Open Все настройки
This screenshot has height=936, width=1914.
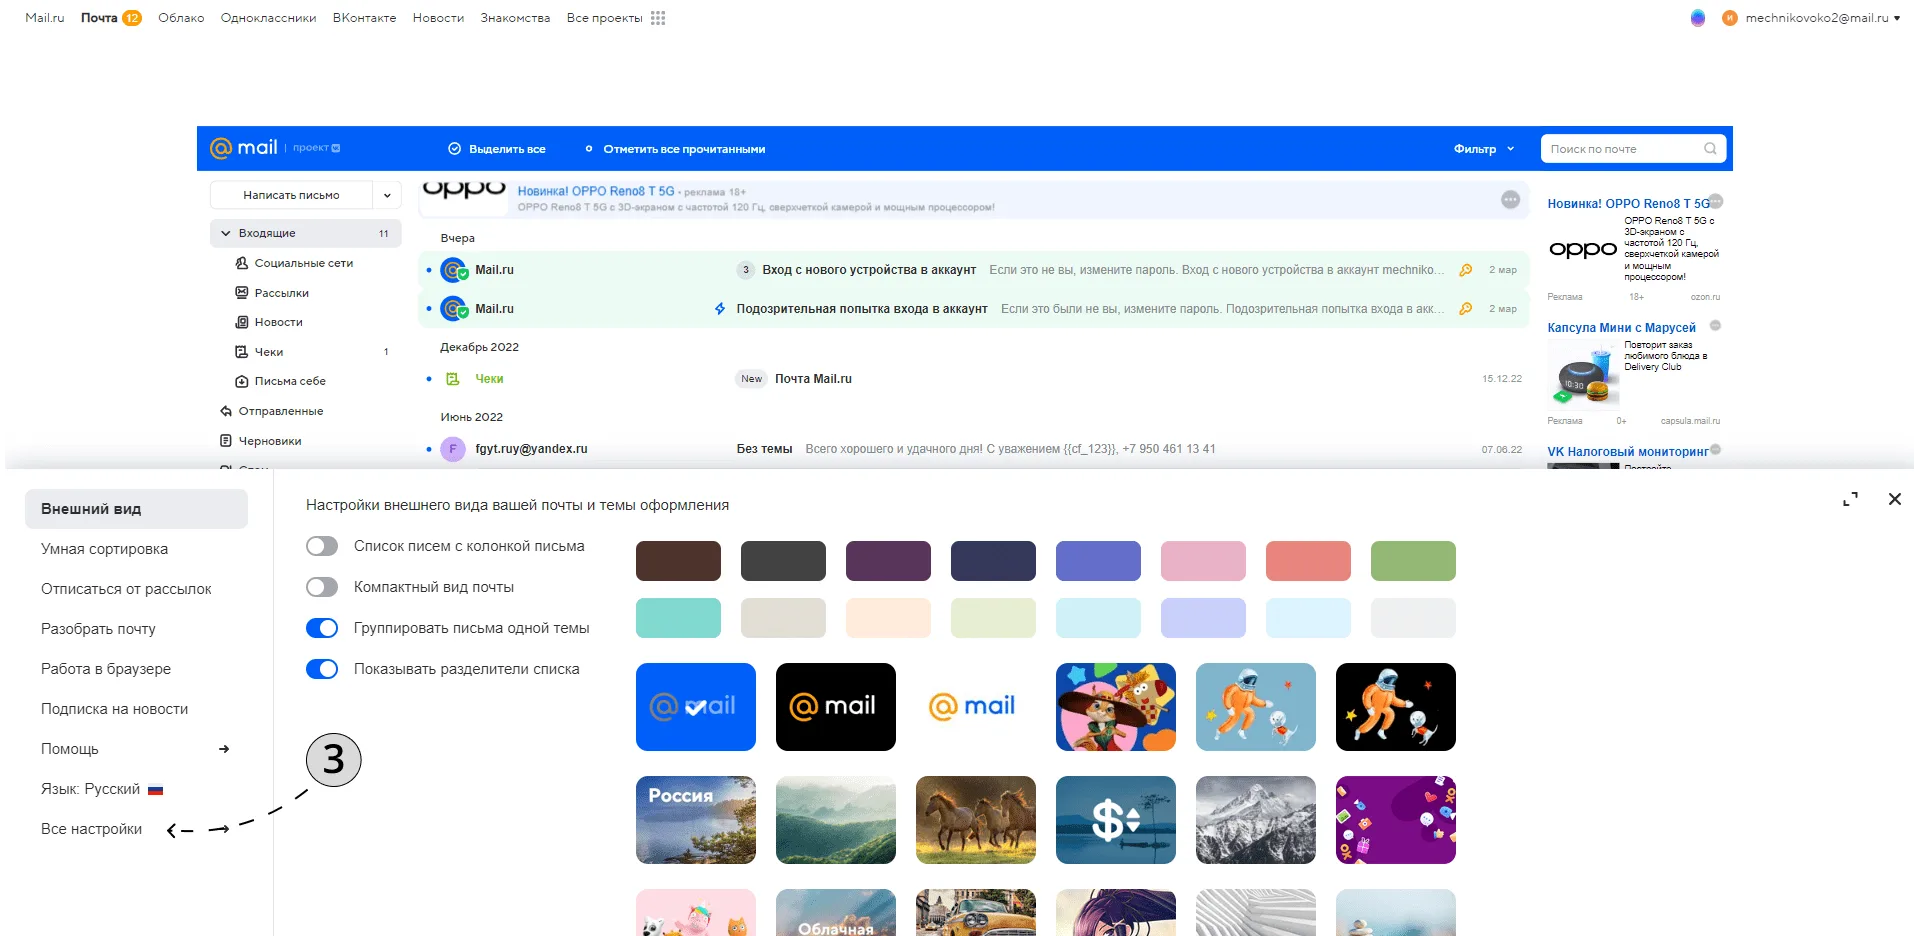click(x=91, y=829)
